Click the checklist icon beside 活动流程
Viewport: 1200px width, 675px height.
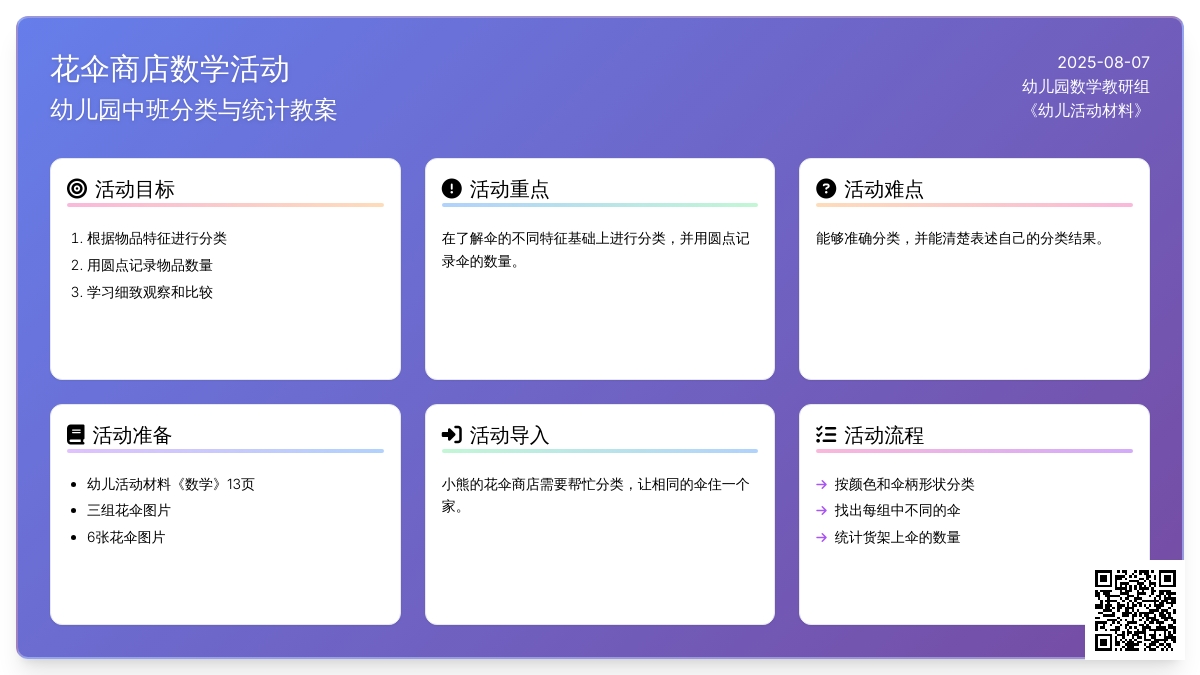click(826, 434)
